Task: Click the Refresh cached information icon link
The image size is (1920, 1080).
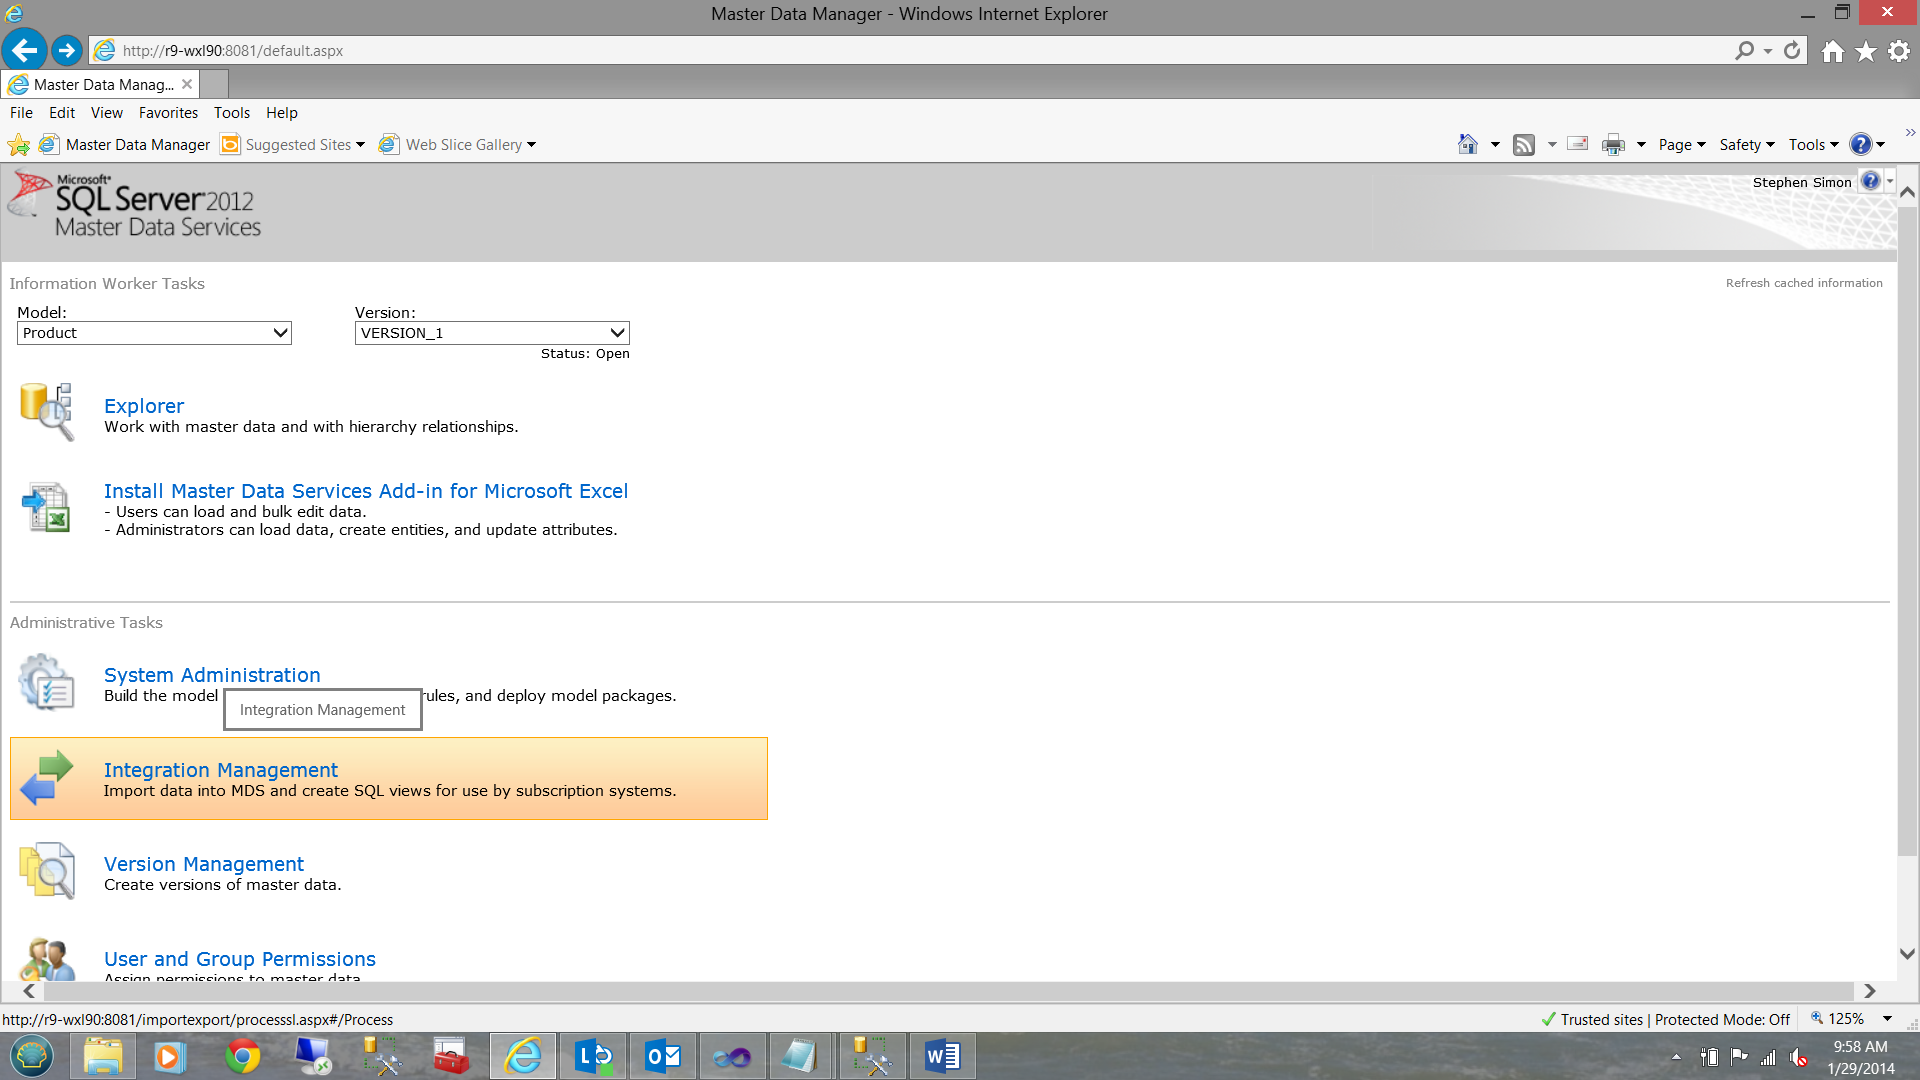Action: (x=1805, y=282)
